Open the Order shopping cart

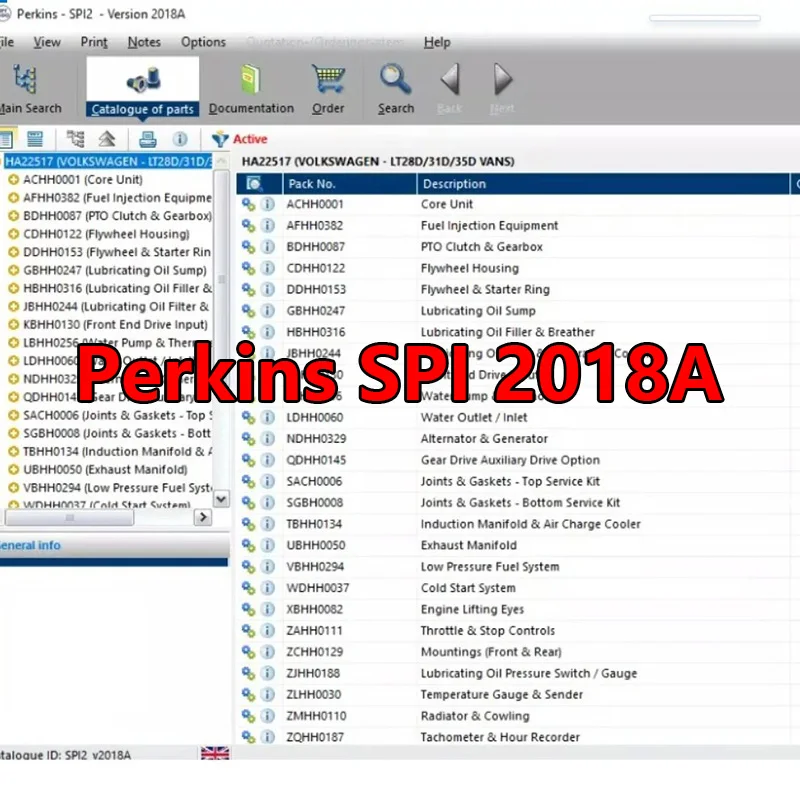328,88
